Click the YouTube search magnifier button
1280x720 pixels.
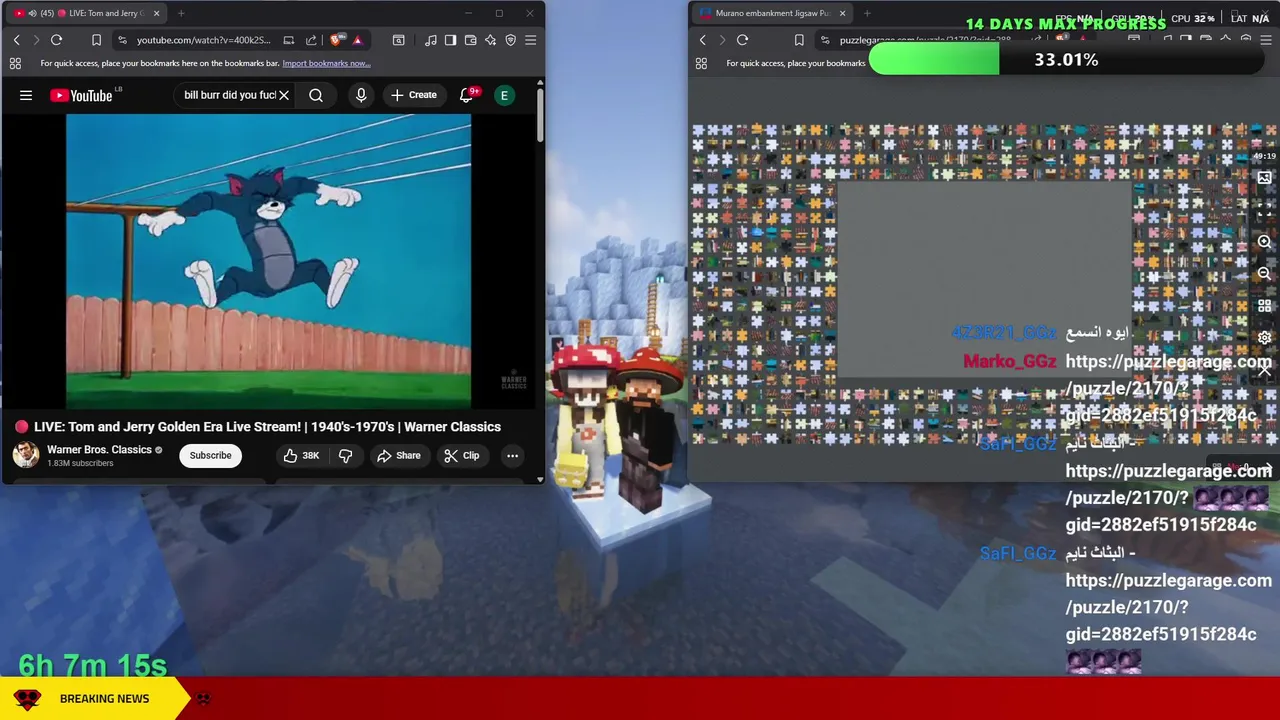[316, 95]
